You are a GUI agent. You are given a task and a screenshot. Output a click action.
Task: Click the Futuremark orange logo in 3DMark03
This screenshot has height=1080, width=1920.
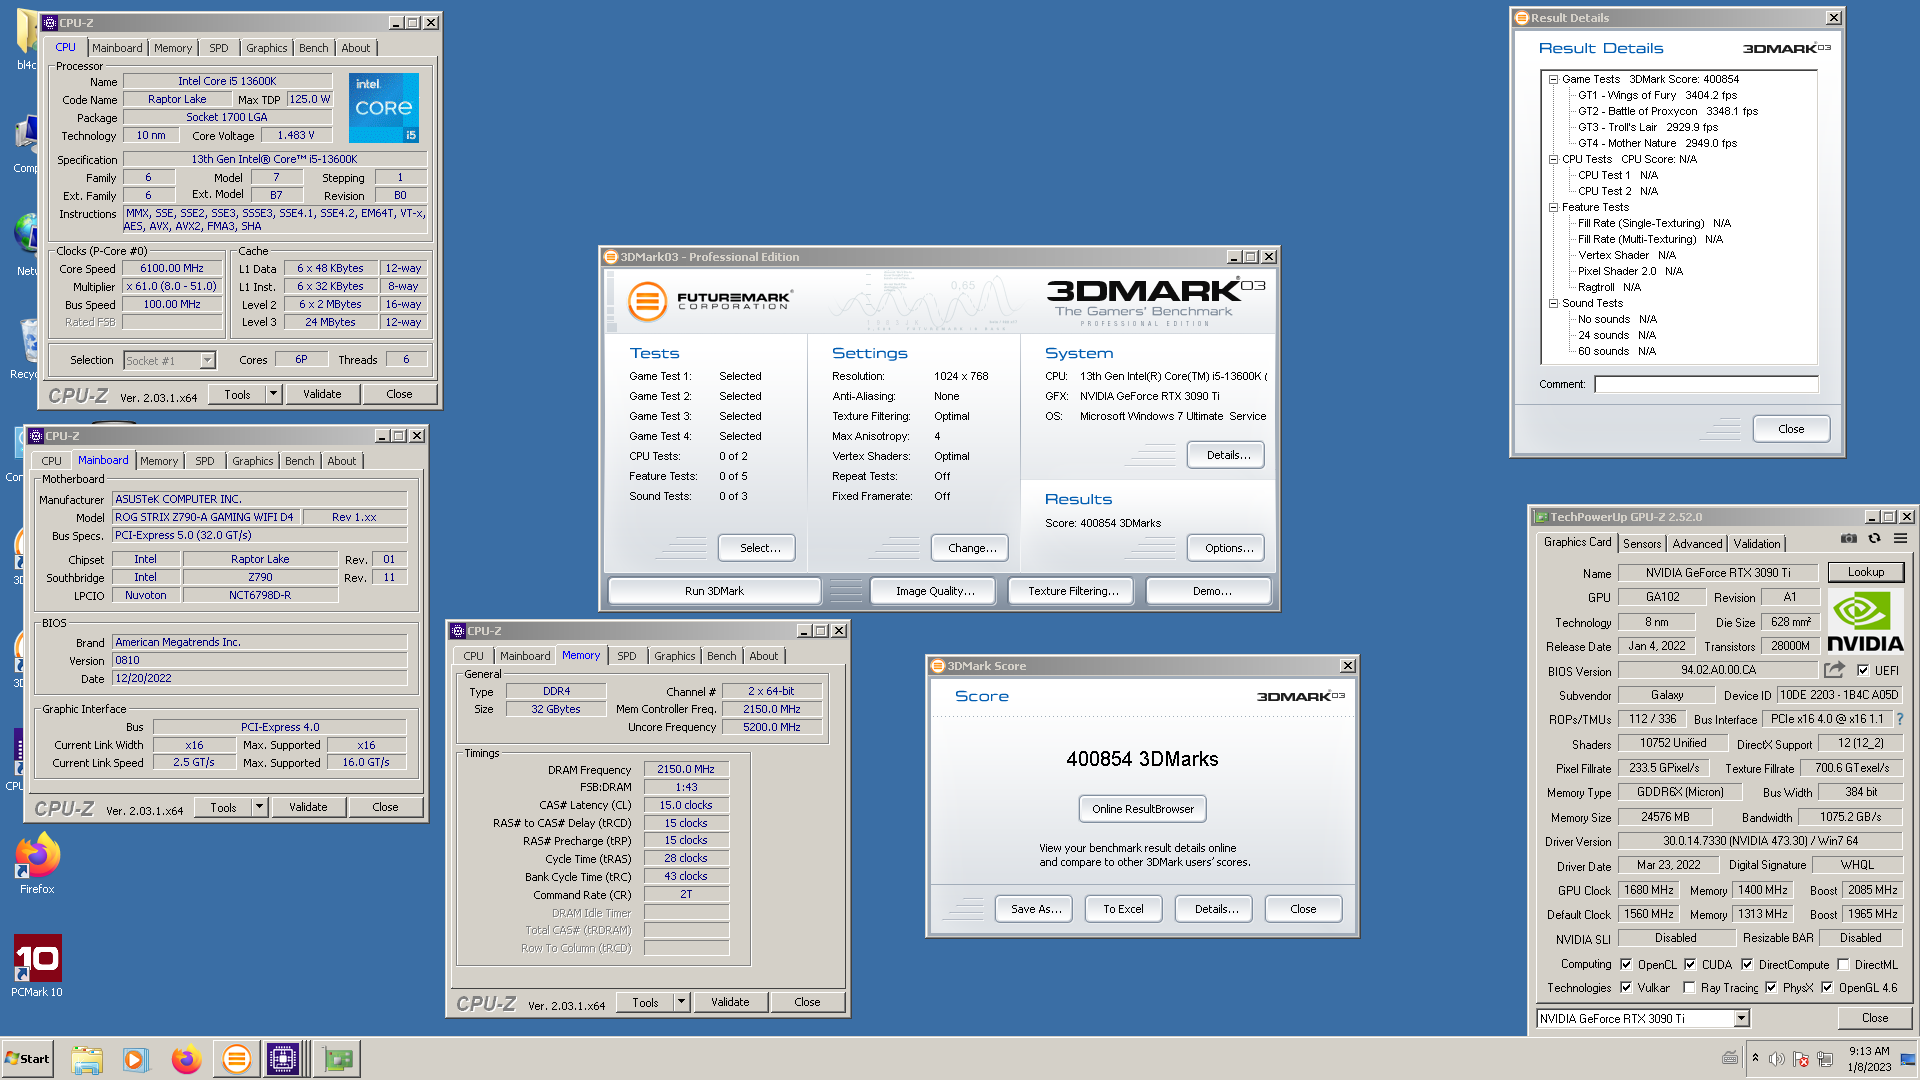(647, 300)
